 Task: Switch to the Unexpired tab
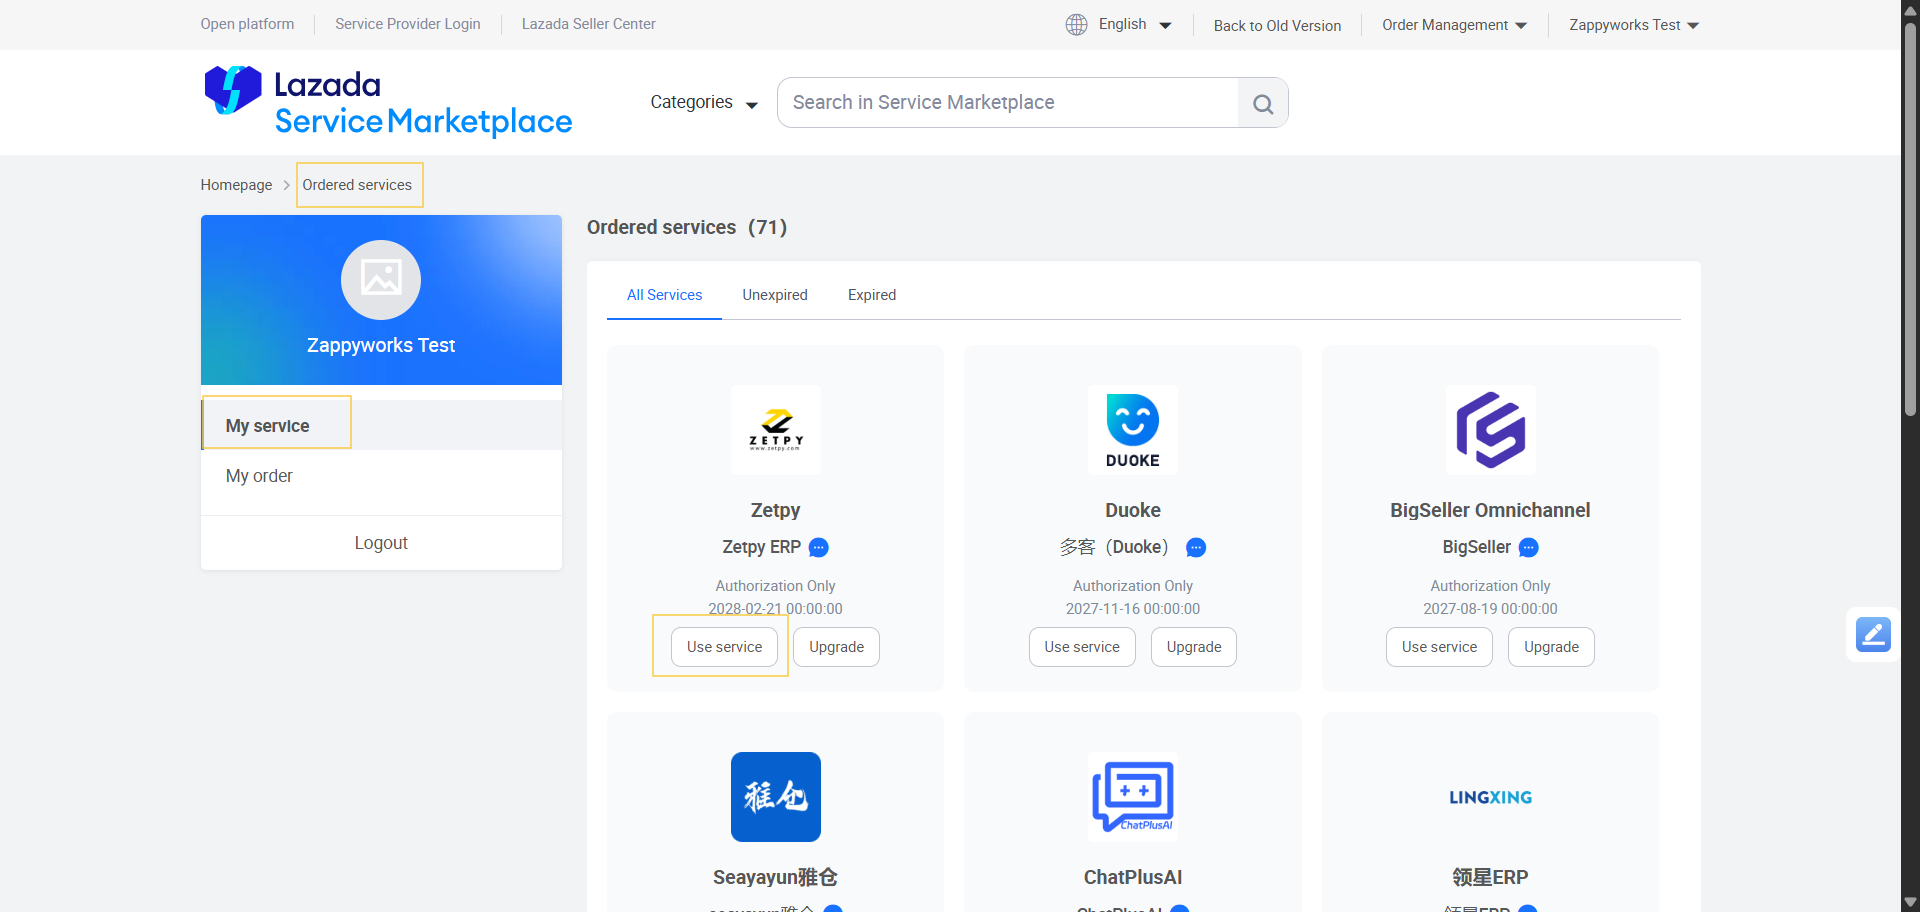coord(775,295)
